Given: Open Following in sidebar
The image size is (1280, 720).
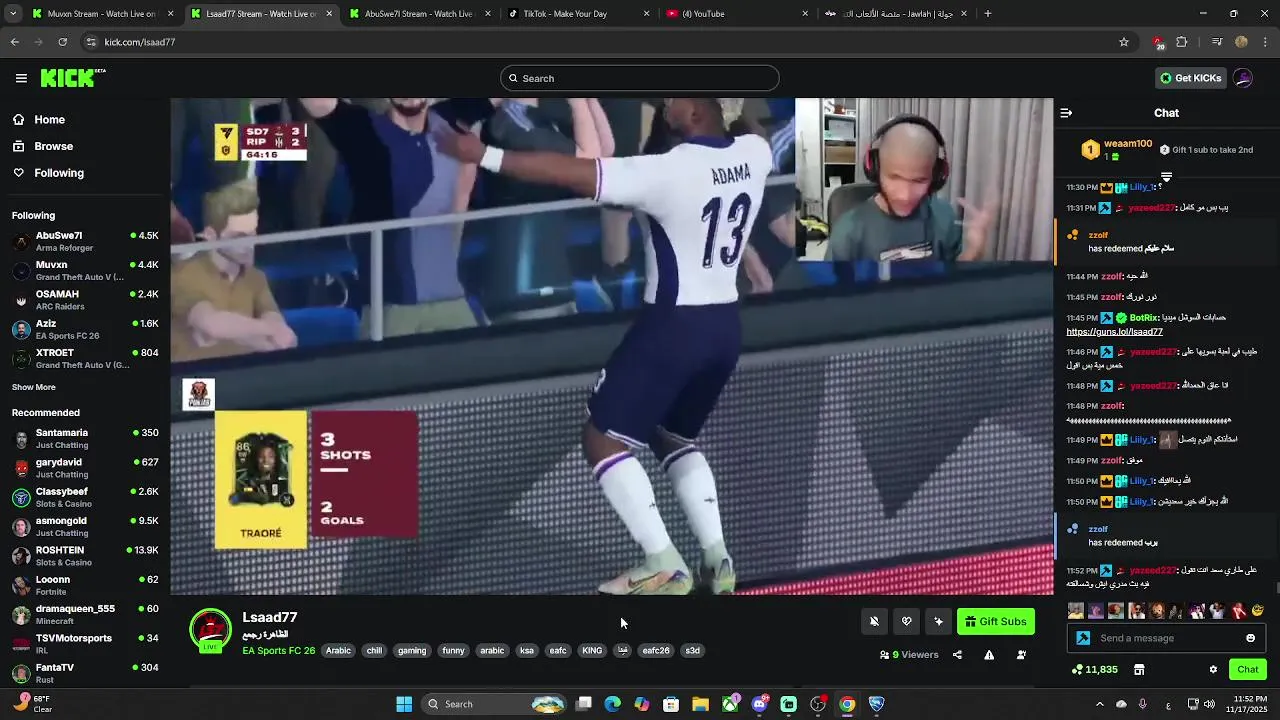Looking at the screenshot, I should [x=48, y=173].
